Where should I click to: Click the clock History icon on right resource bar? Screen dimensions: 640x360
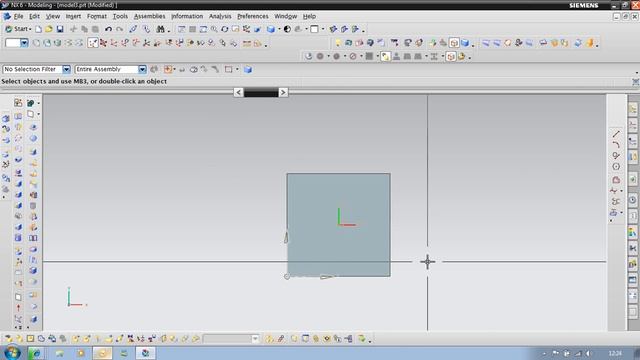pos(632,200)
